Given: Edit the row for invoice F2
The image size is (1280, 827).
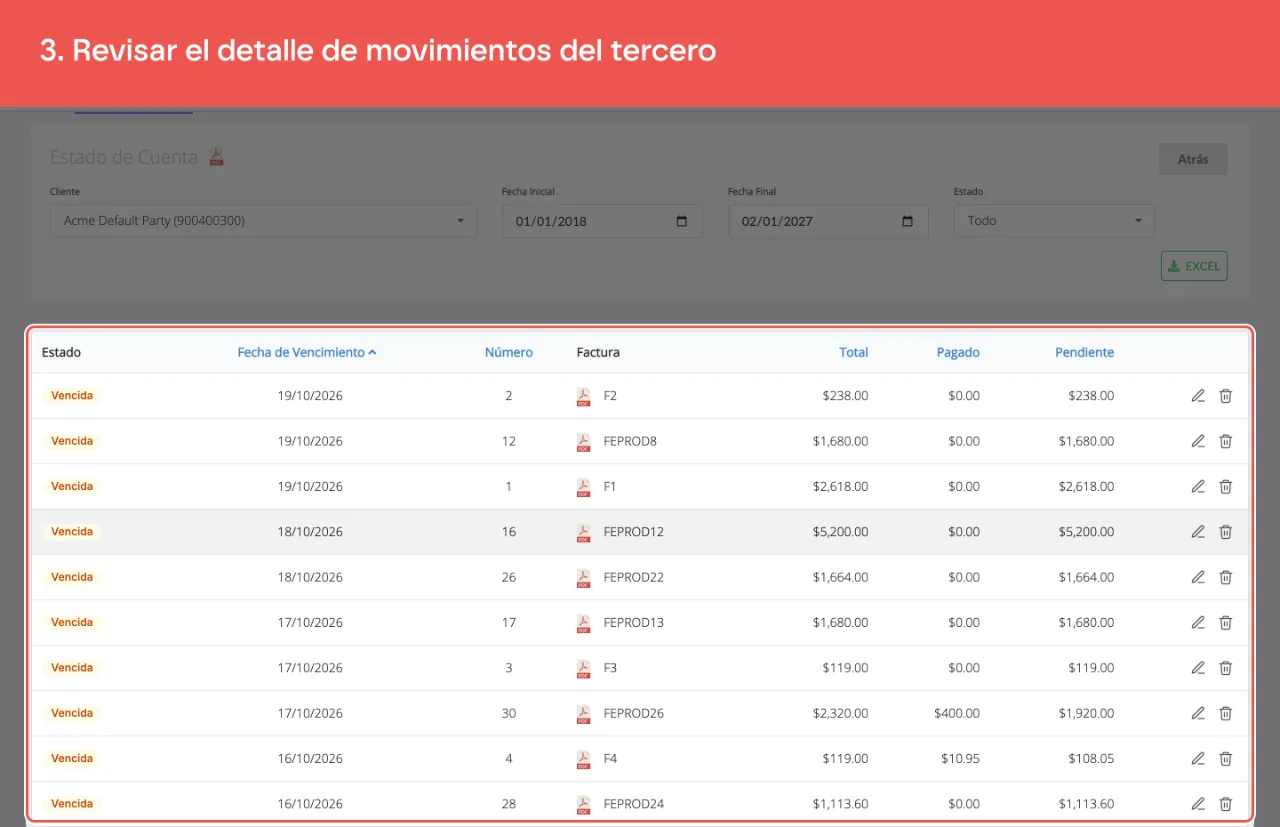Looking at the screenshot, I should tap(1198, 396).
